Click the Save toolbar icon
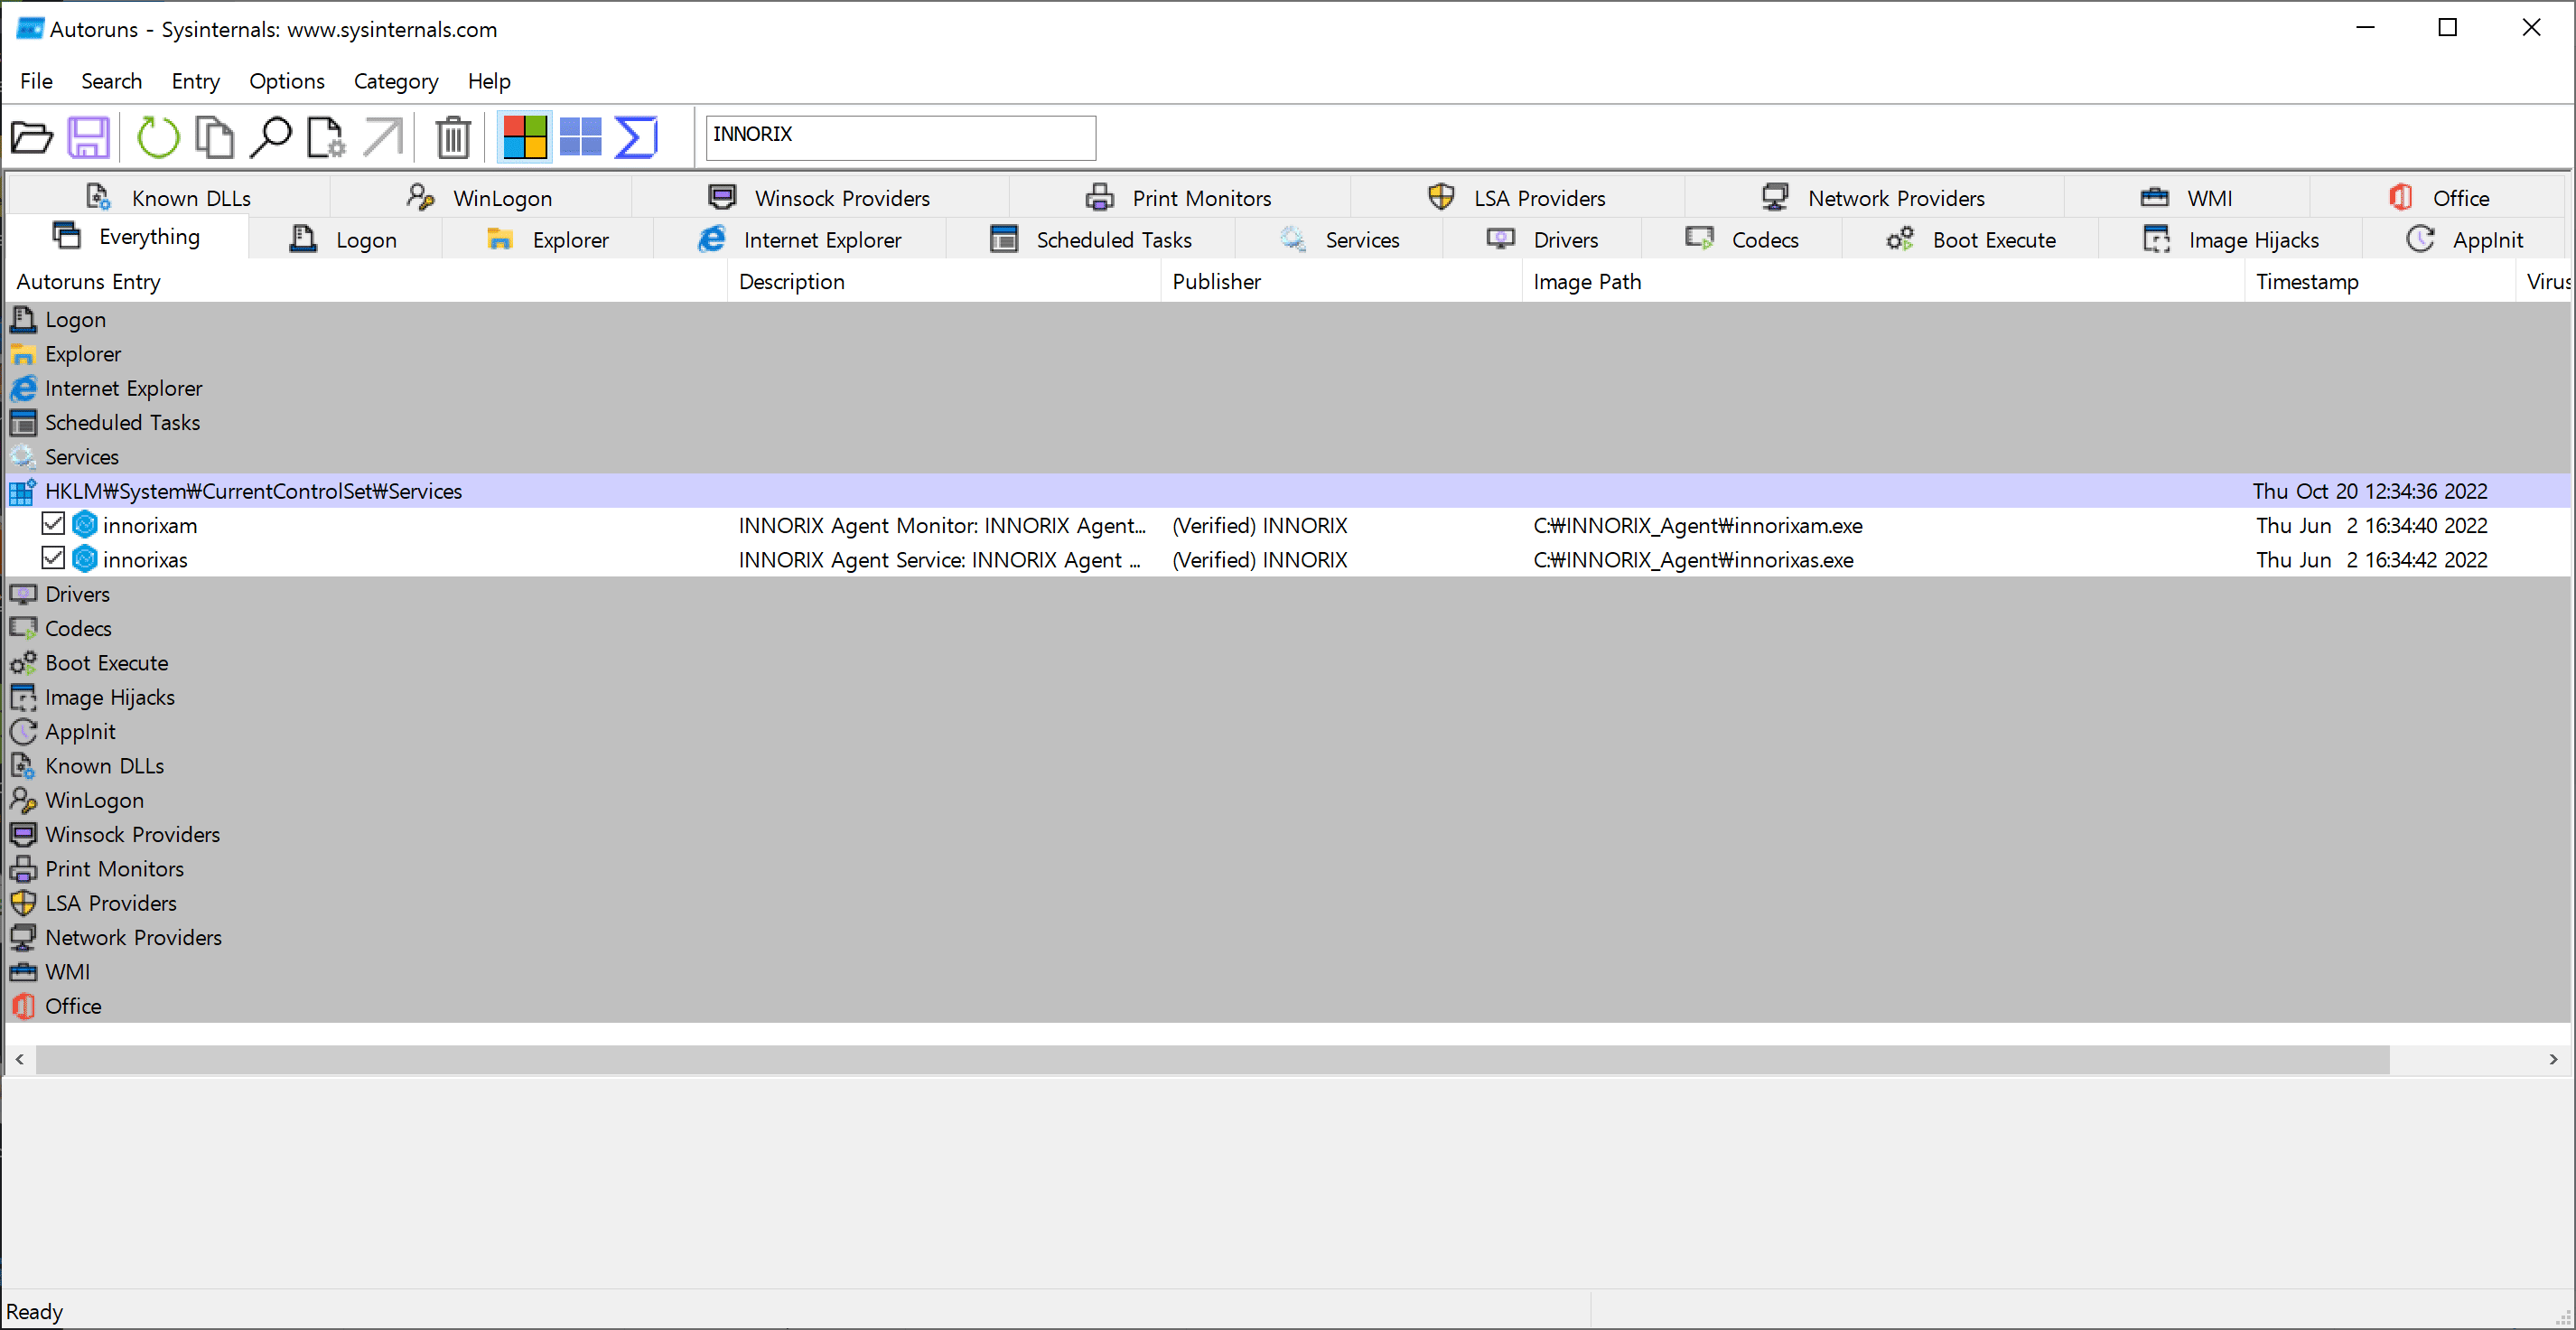The image size is (2576, 1330). [88, 137]
